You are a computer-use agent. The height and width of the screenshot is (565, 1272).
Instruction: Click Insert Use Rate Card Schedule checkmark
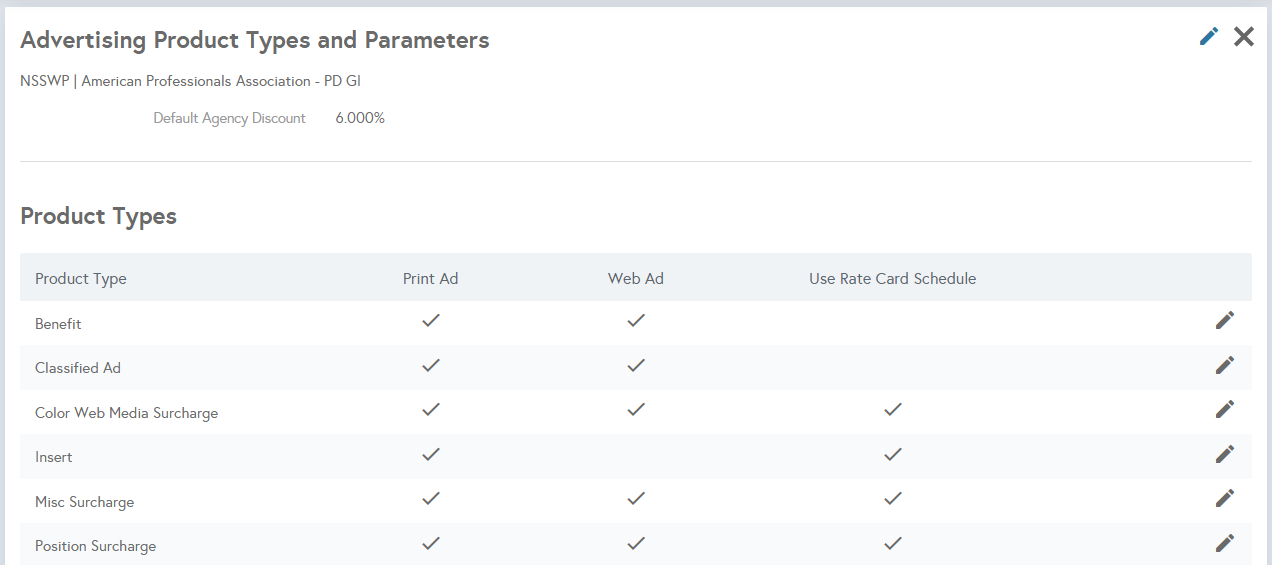coord(893,454)
